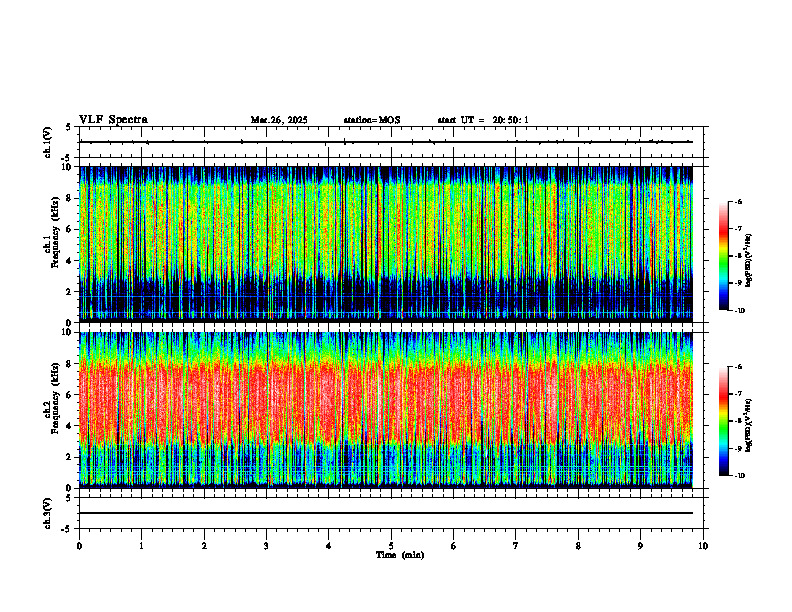Click the ch.1 voltage waveform trace
Image resolution: width=792 pixels, height=612 pixels.
[x=386, y=142]
